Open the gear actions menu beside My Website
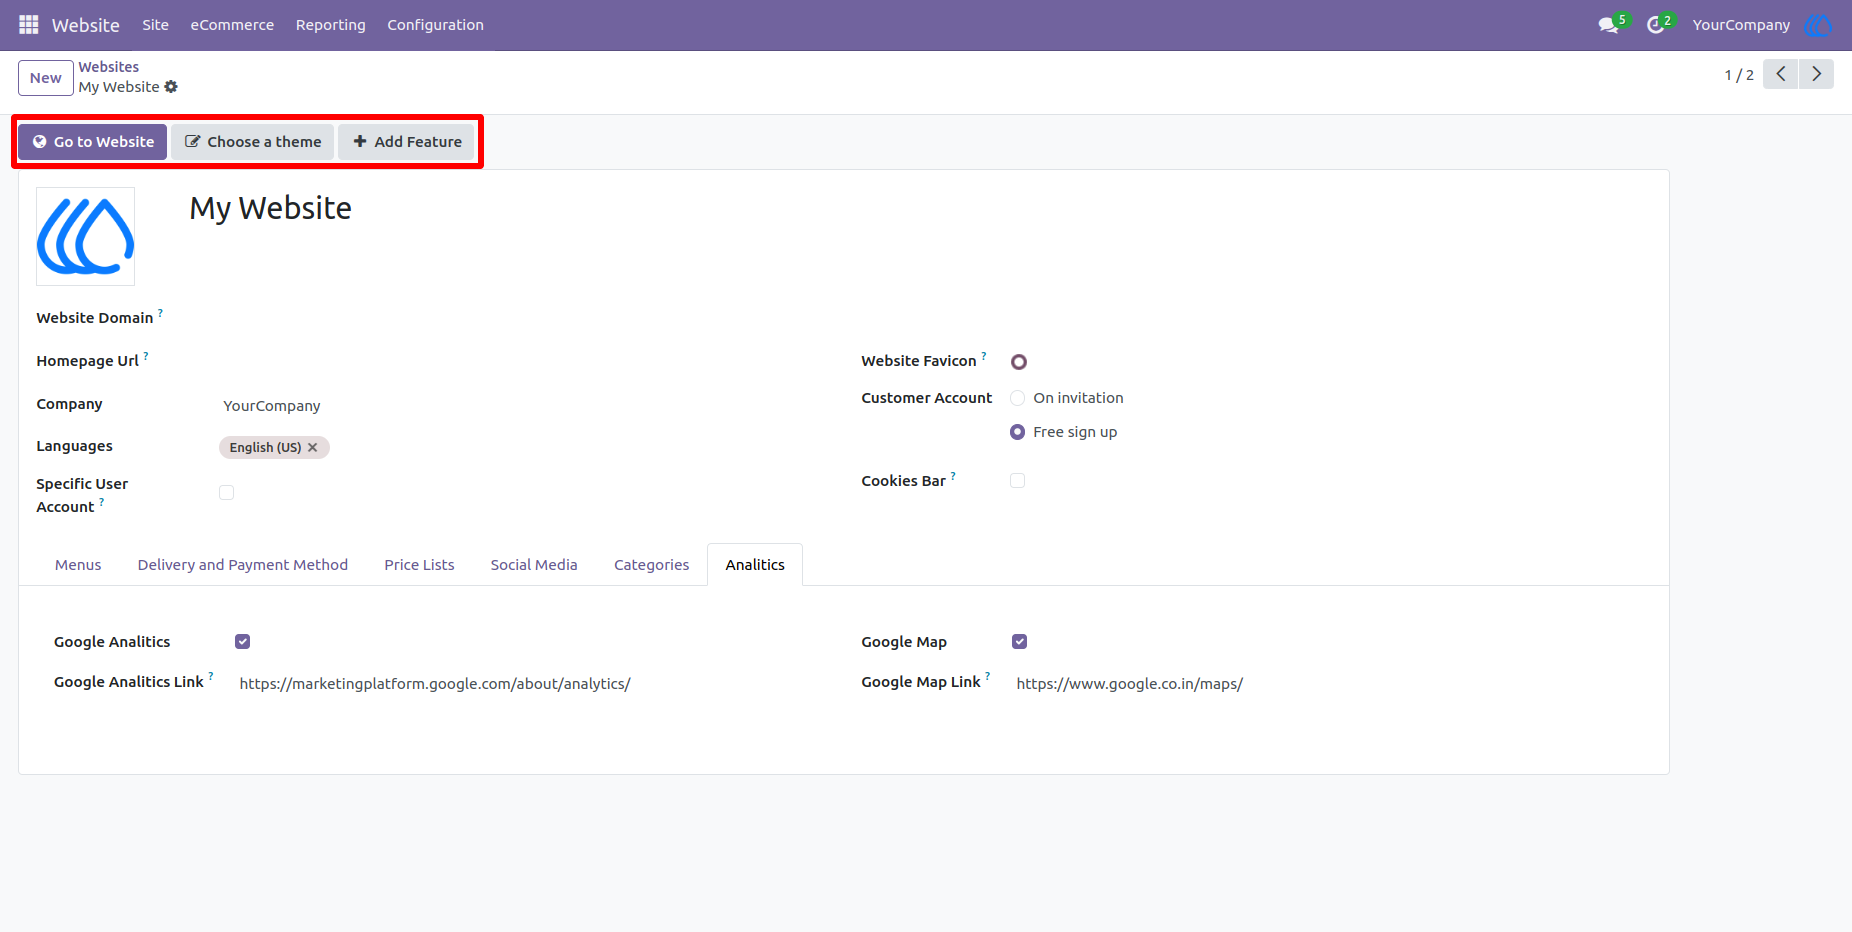 pyautogui.click(x=171, y=87)
